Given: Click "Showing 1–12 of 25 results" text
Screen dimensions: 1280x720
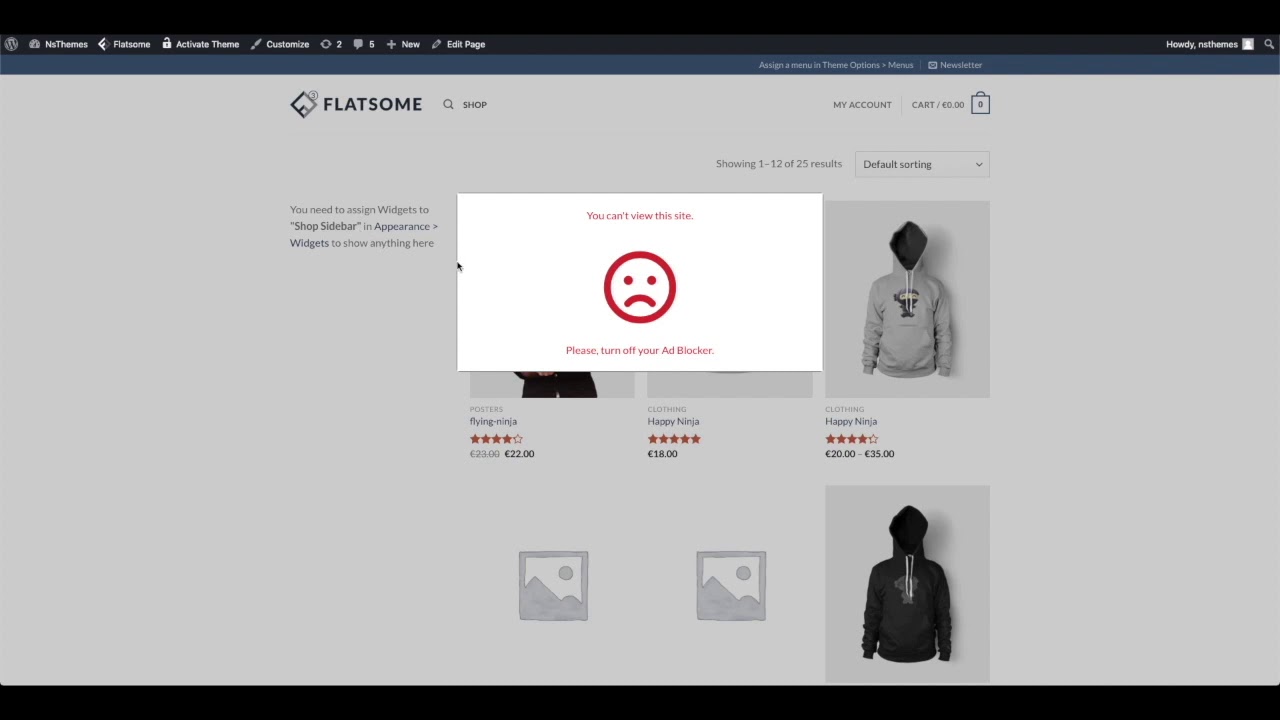Looking at the screenshot, I should [x=779, y=163].
